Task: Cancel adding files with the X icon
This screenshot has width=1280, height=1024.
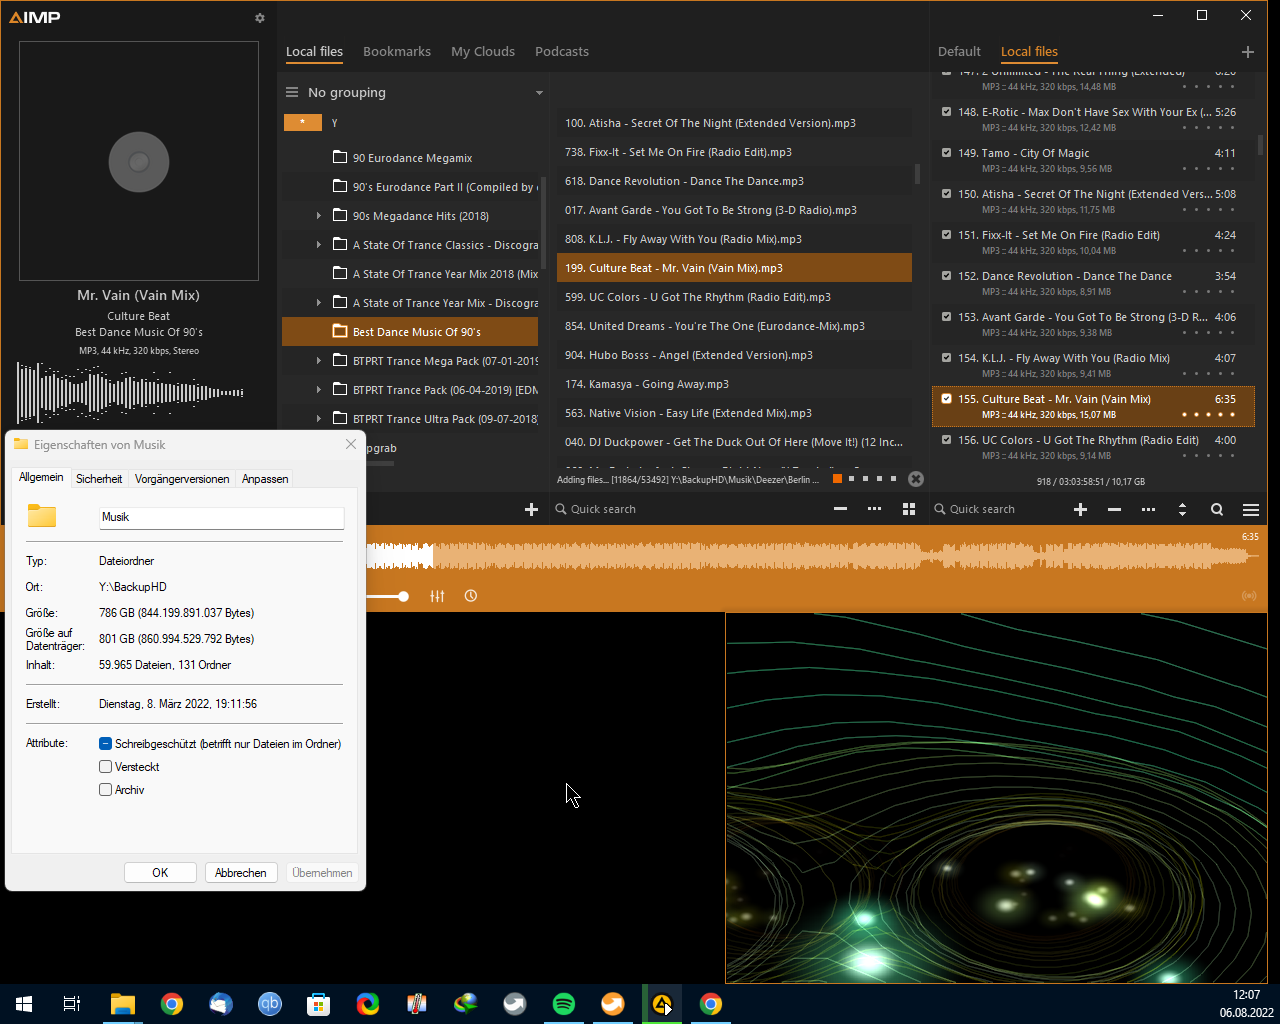Action: (915, 479)
